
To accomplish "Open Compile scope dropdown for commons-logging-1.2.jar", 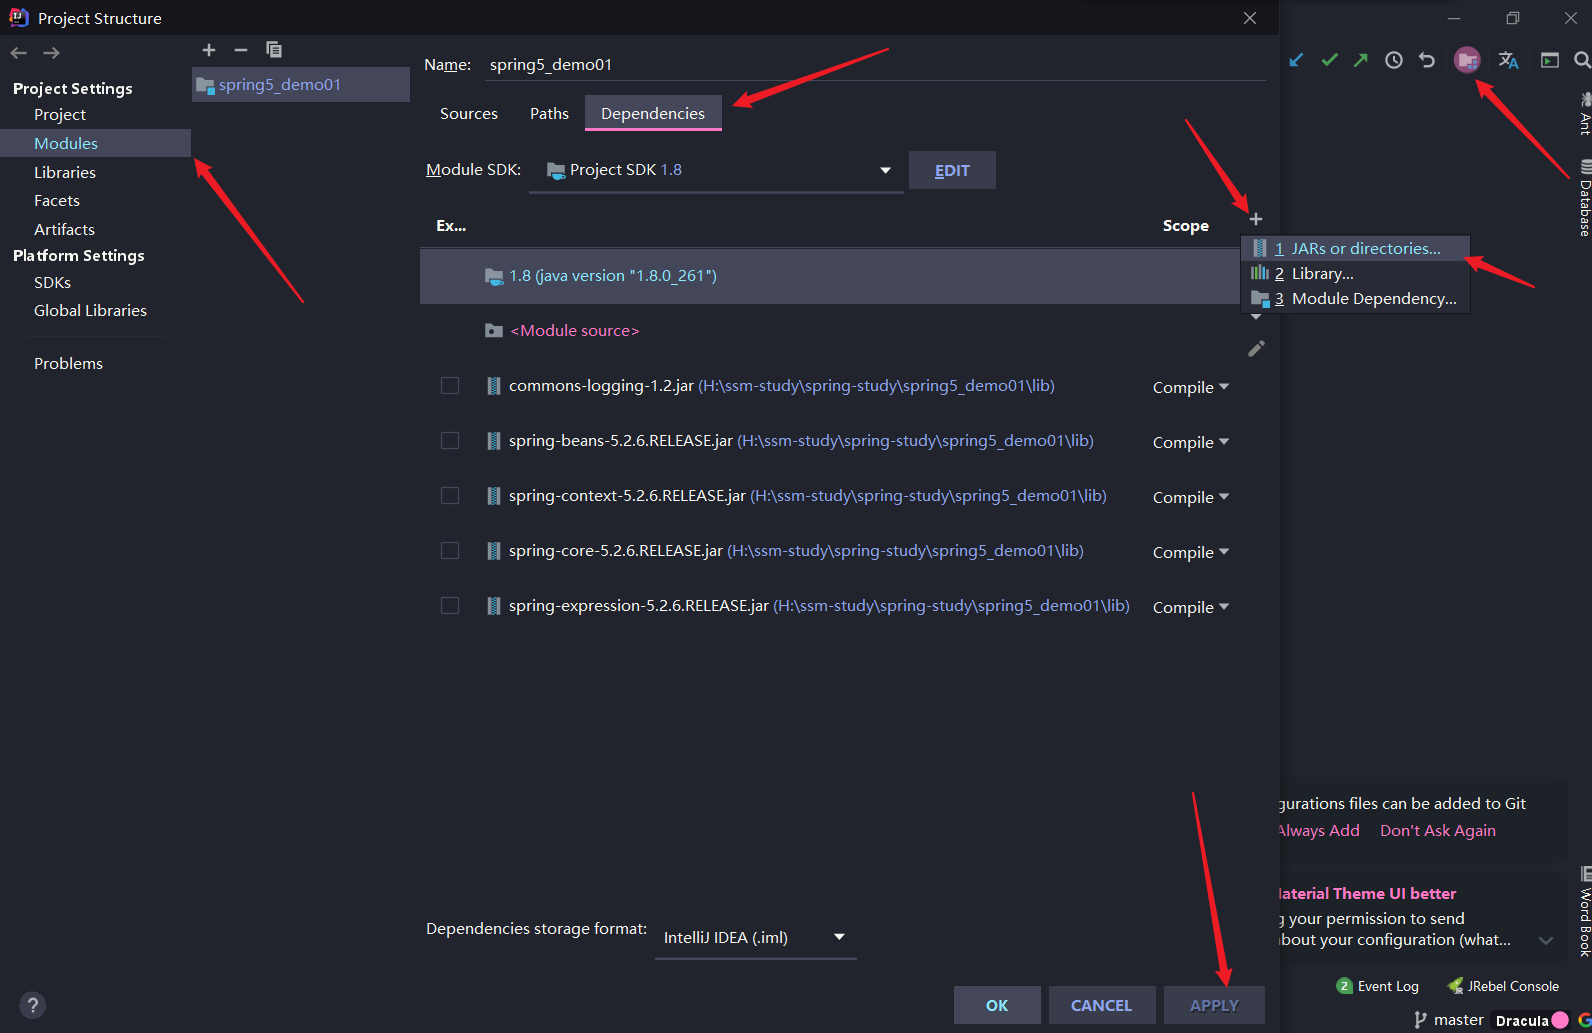I will click(x=1191, y=387).
